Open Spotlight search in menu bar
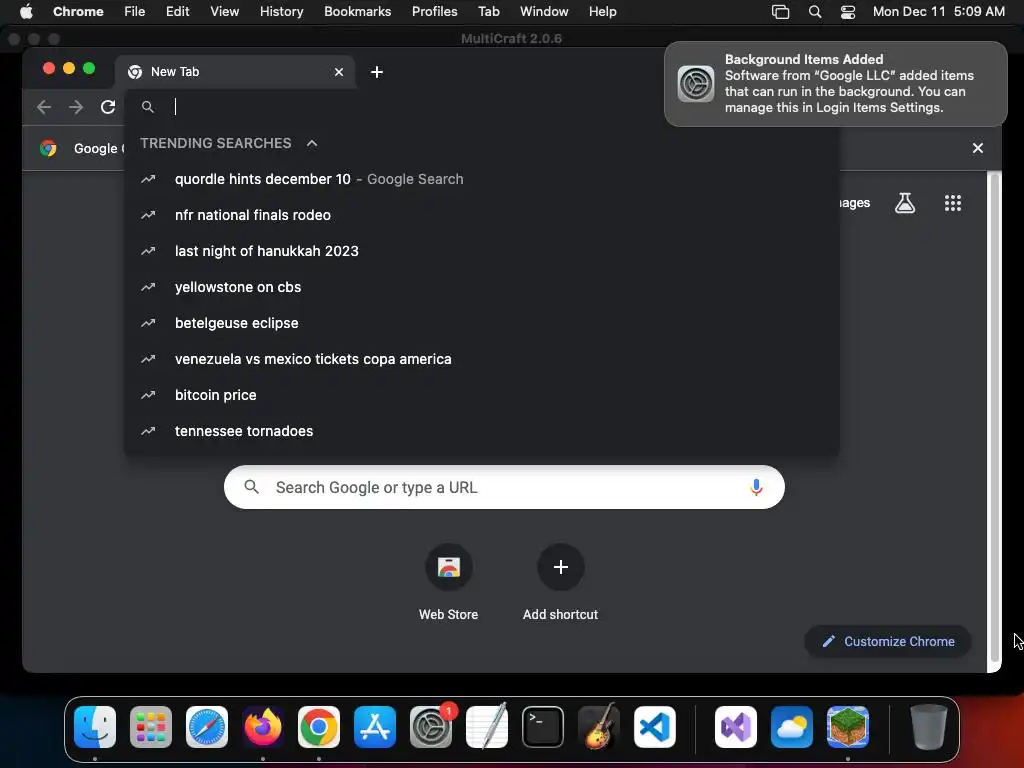Viewport: 1024px width, 768px height. [814, 11]
